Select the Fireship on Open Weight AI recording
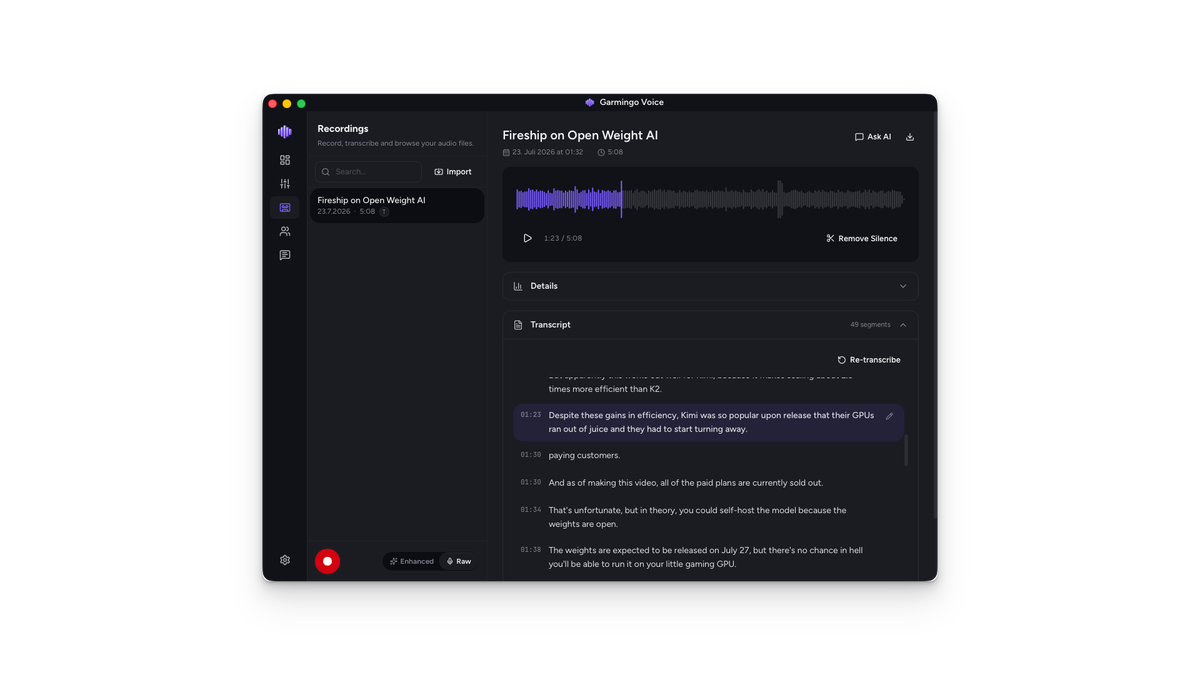The height and width of the screenshot is (675, 1200). pyautogui.click(x=396, y=206)
